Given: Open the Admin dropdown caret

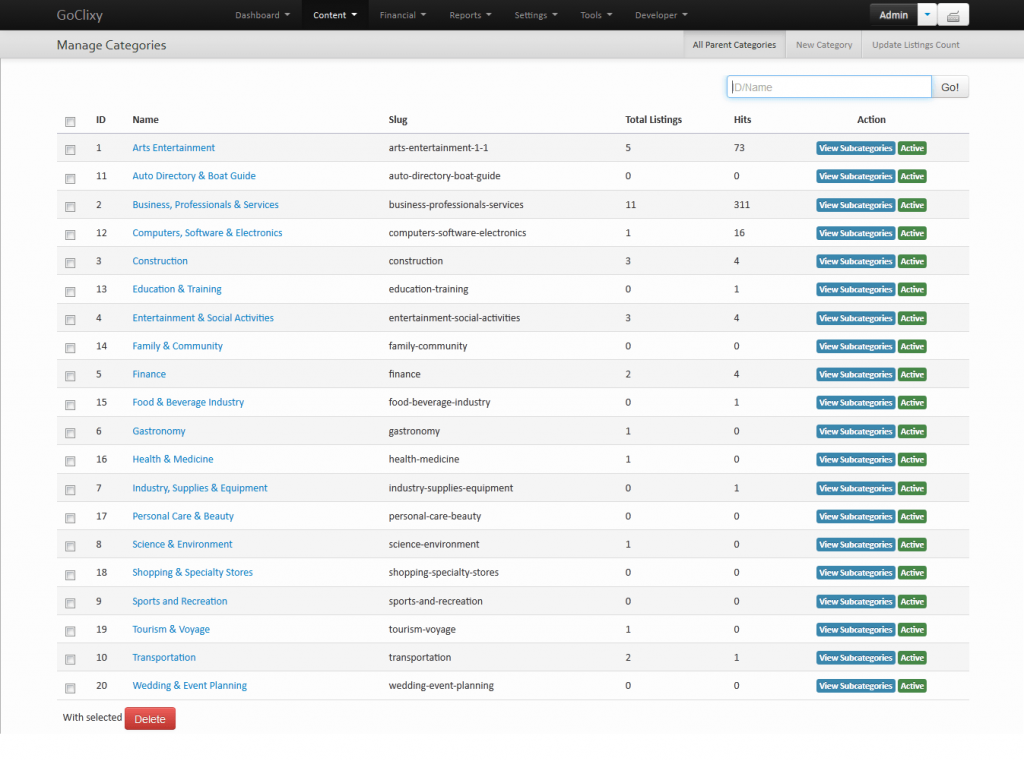Looking at the screenshot, I should pyautogui.click(x=927, y=15).
